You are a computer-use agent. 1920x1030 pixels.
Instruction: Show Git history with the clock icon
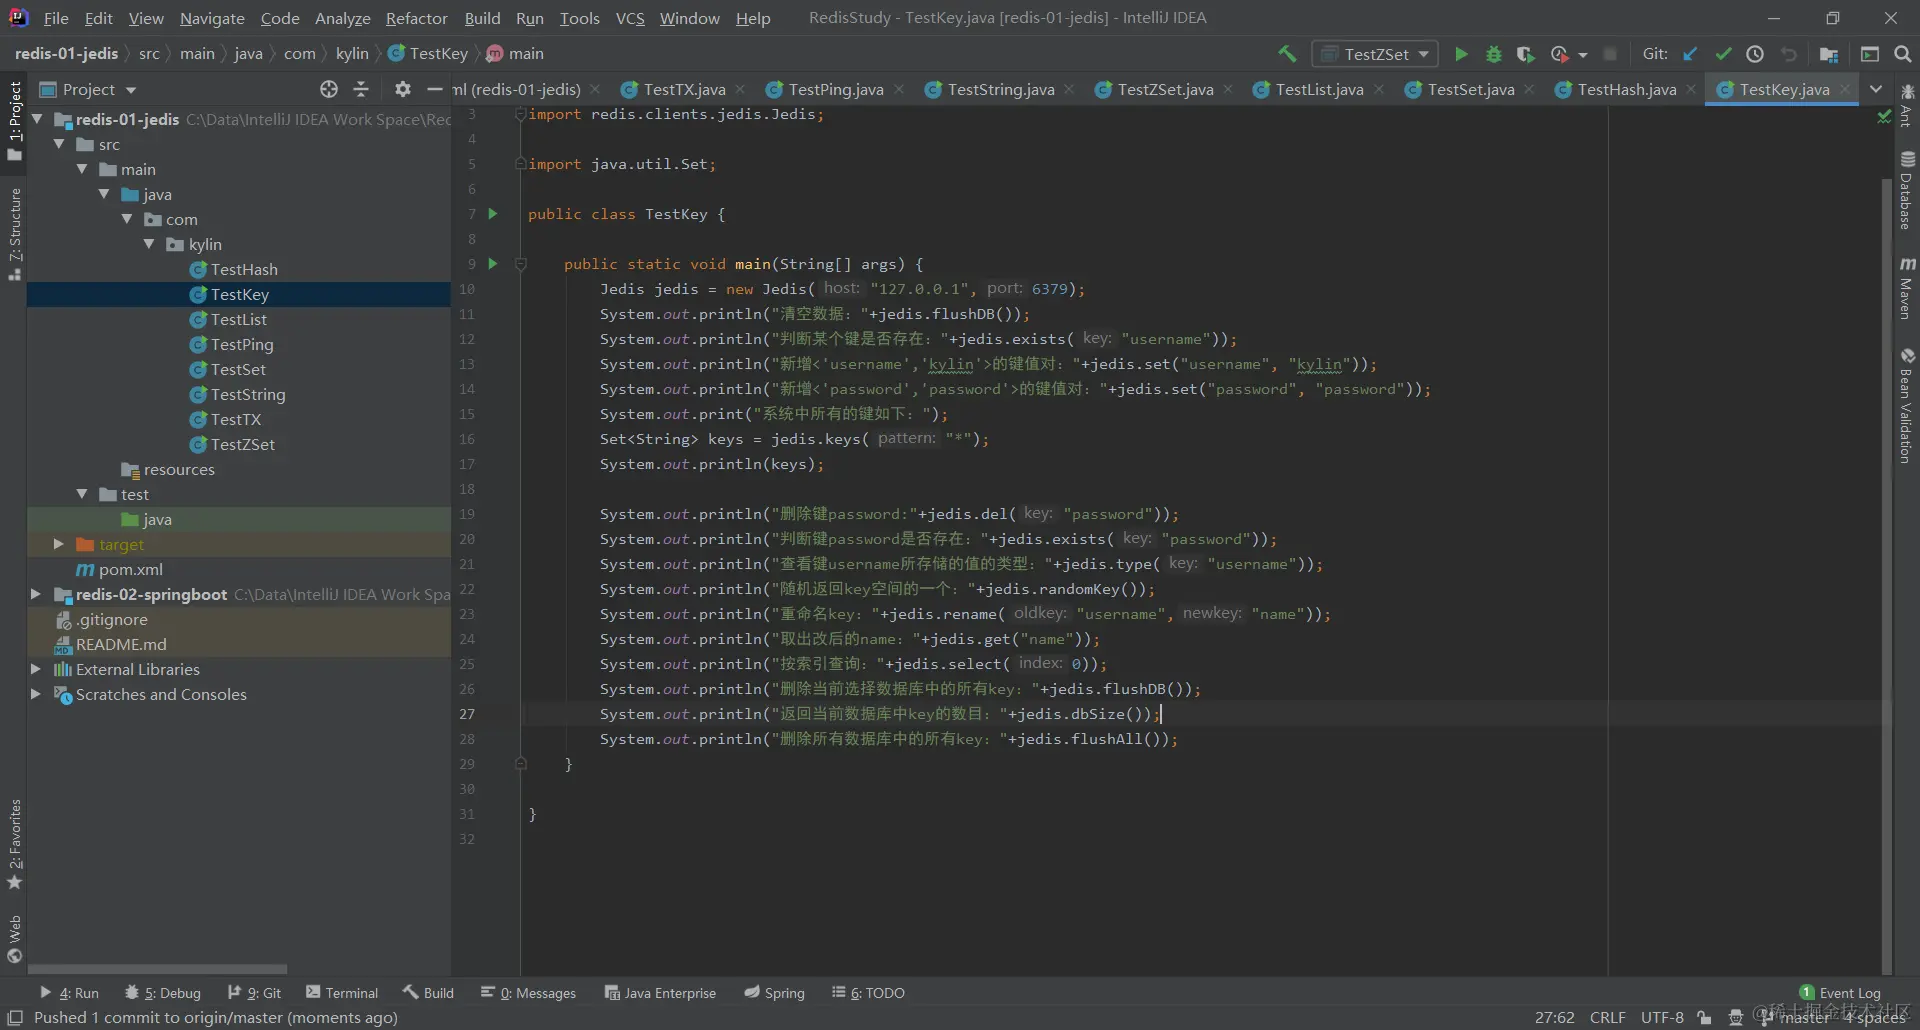coord(1755,54)
